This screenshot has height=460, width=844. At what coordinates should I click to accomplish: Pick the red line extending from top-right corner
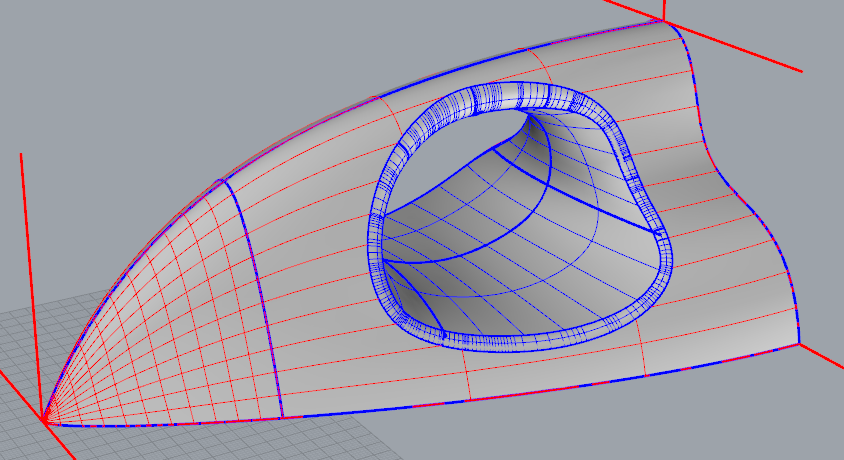pos(740,47)
